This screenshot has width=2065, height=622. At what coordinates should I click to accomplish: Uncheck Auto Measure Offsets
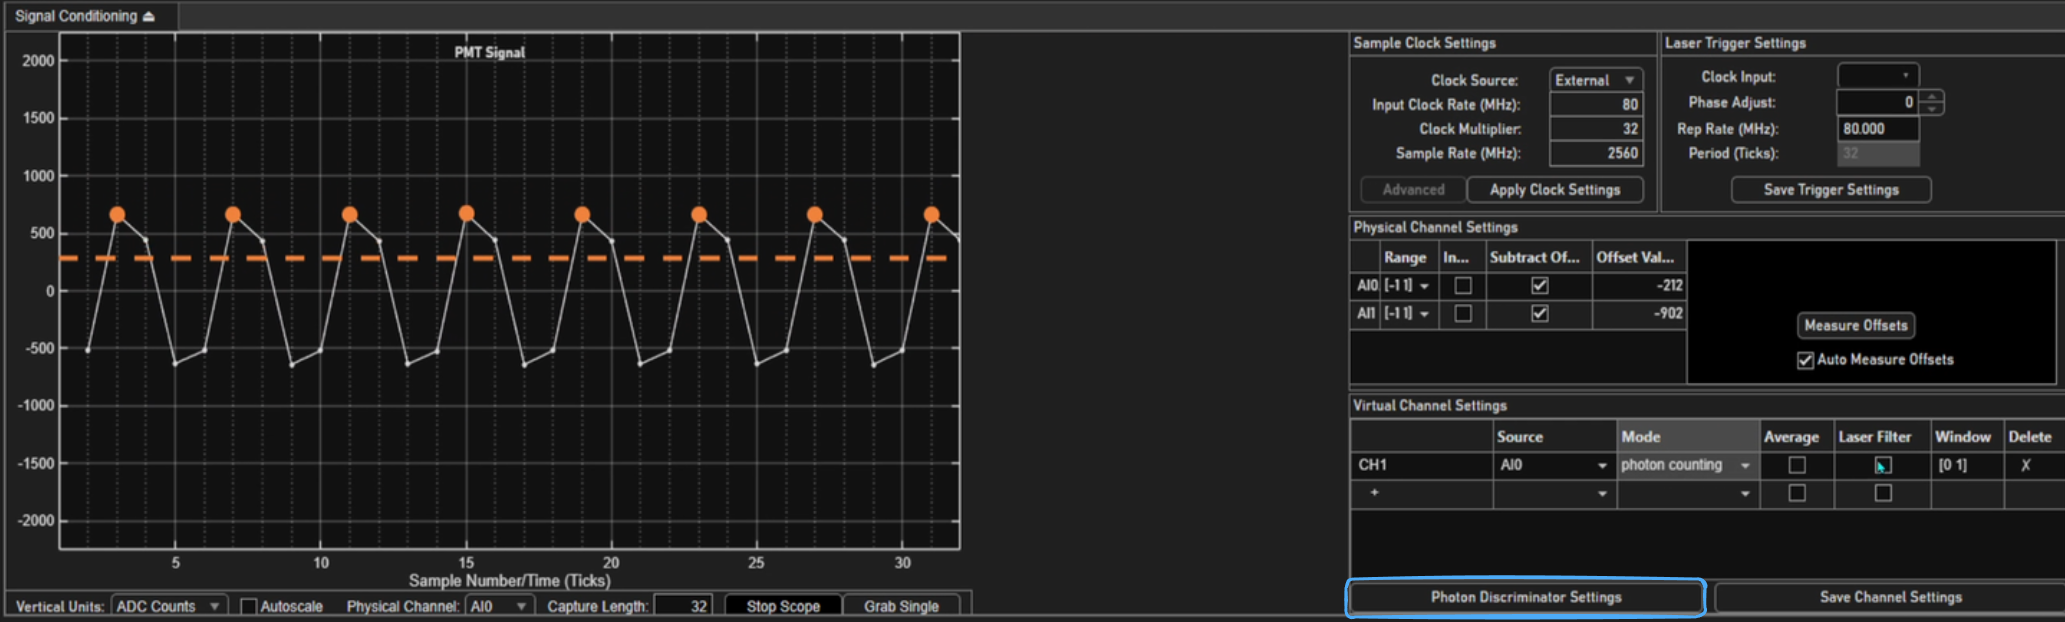(x=1805, y=360)
